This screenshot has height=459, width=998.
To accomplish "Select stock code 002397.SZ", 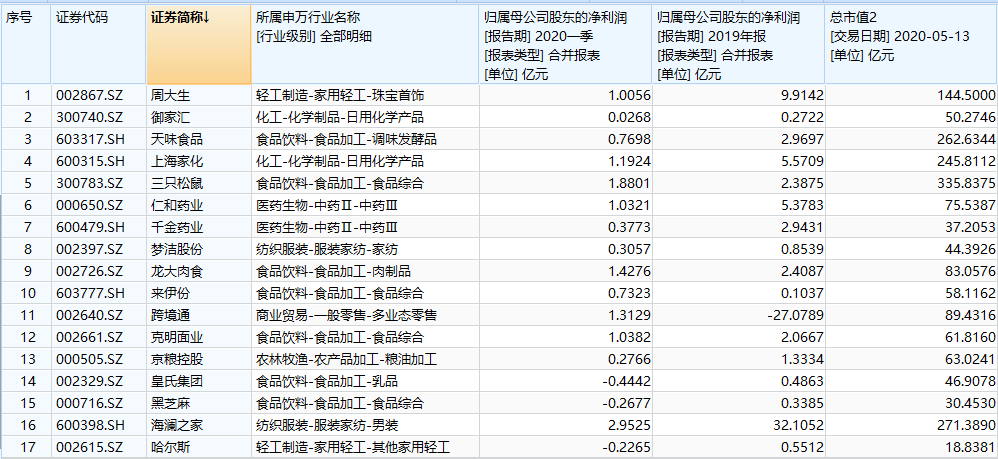I will (x=98, y=250).
